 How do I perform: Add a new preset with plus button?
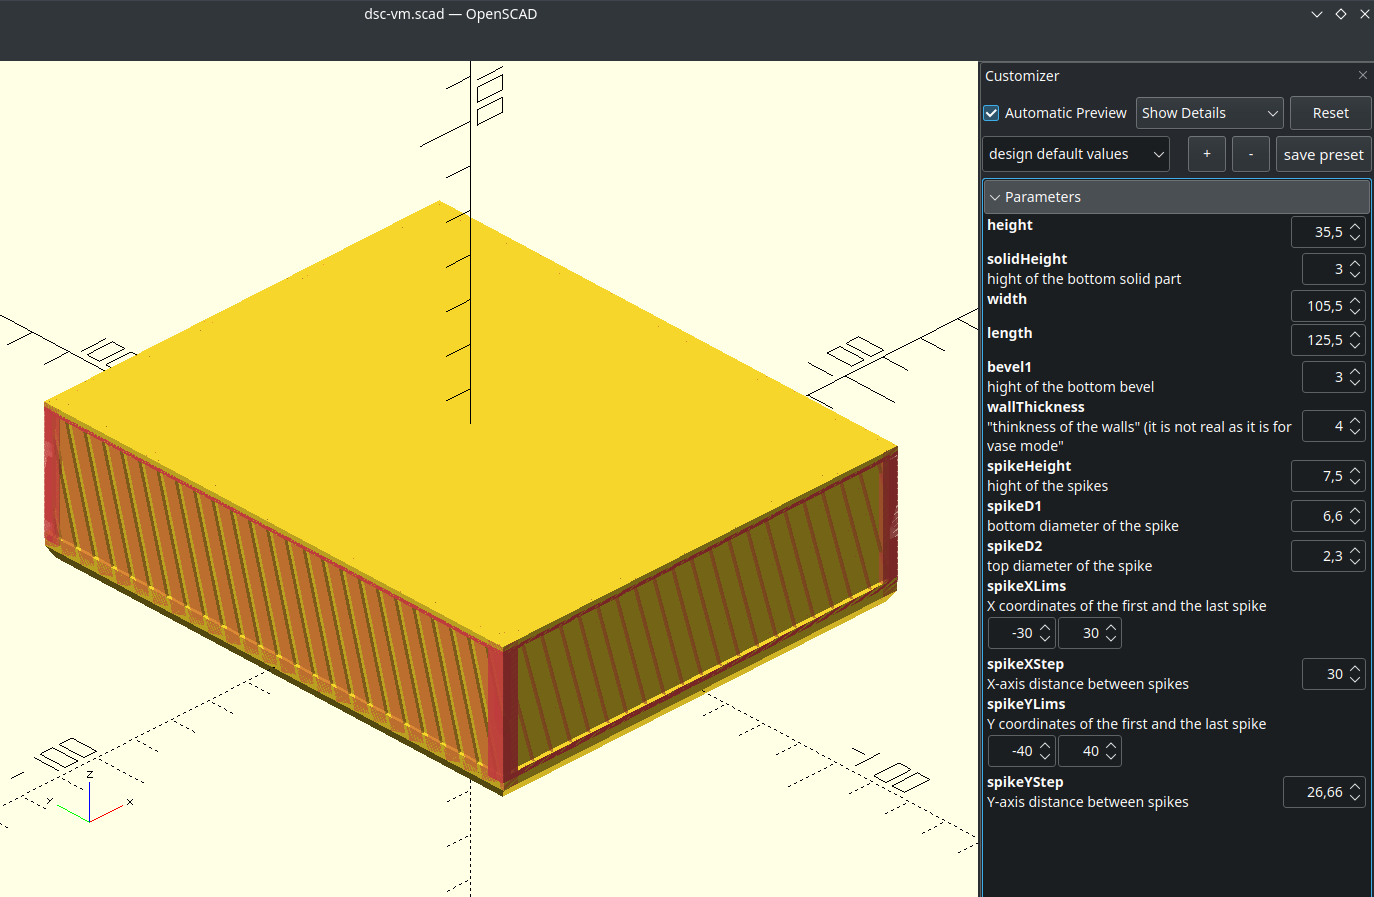tap(1206, 154)
